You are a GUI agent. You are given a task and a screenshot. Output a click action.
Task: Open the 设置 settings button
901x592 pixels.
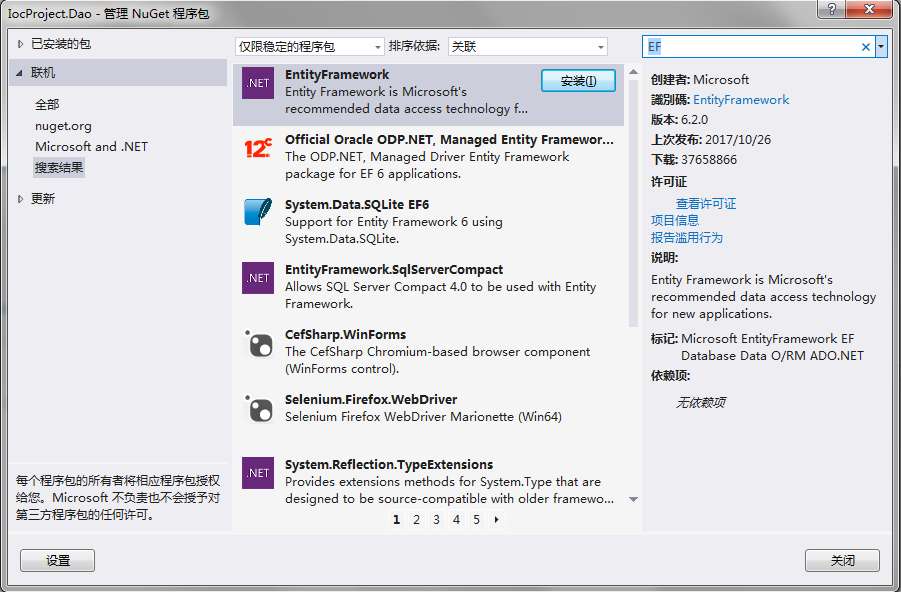57,560
